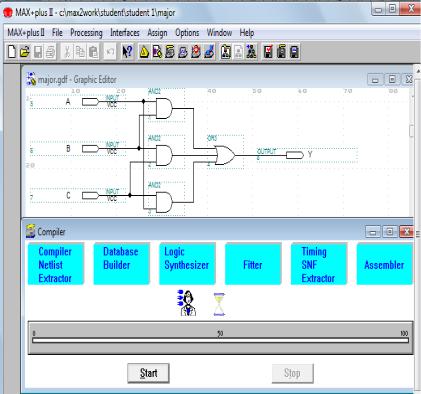The image size is (421, 394).
Task: Maximize the major.gdf Graphic Editor window
Action: (x=392, y=80)
